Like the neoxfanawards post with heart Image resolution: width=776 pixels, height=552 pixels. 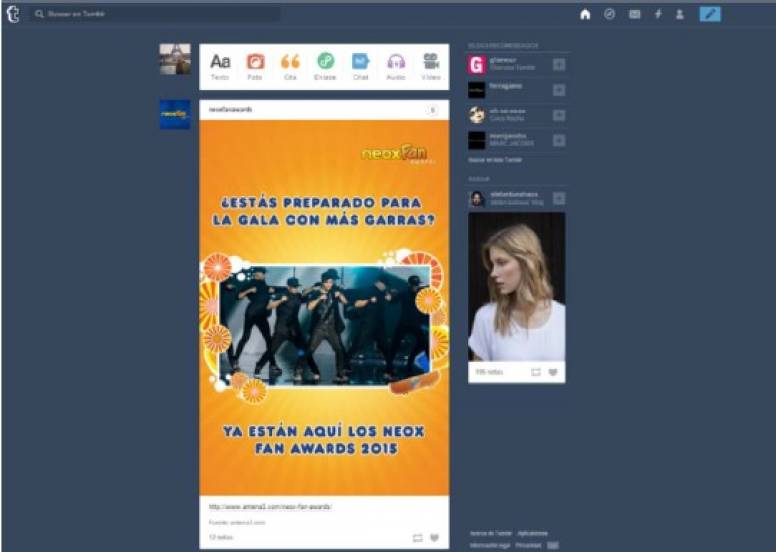pyautogui.click(x=435, y=538)
